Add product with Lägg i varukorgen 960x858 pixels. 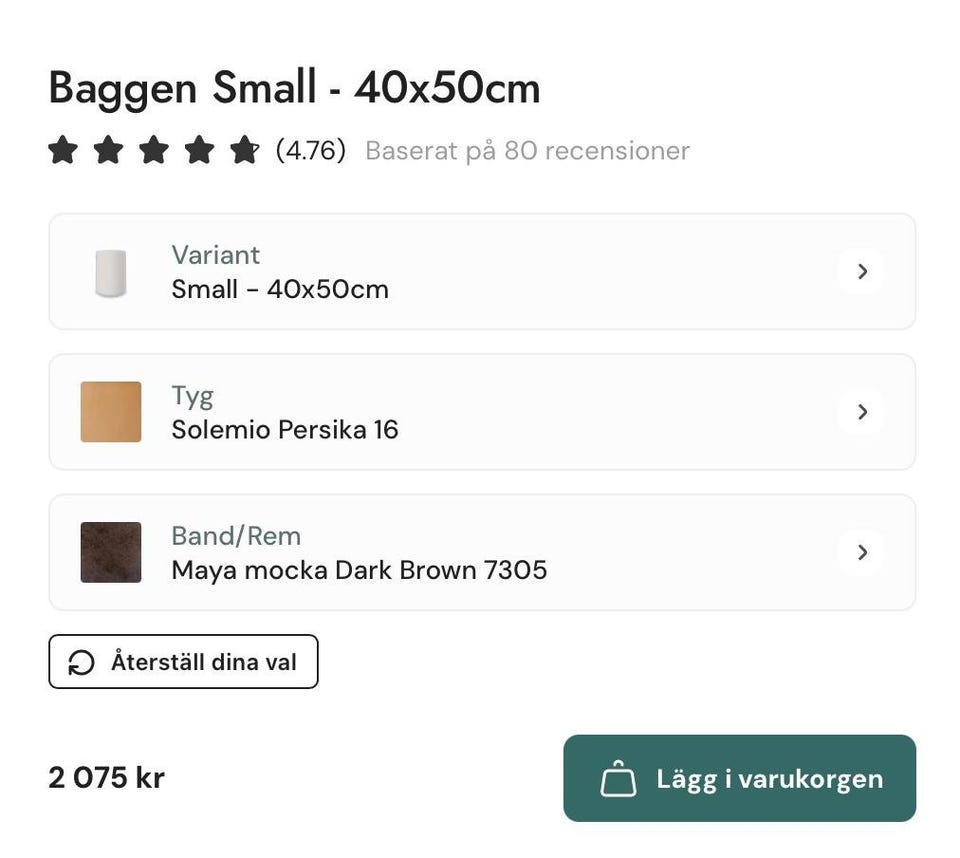[x=739, y=779]
